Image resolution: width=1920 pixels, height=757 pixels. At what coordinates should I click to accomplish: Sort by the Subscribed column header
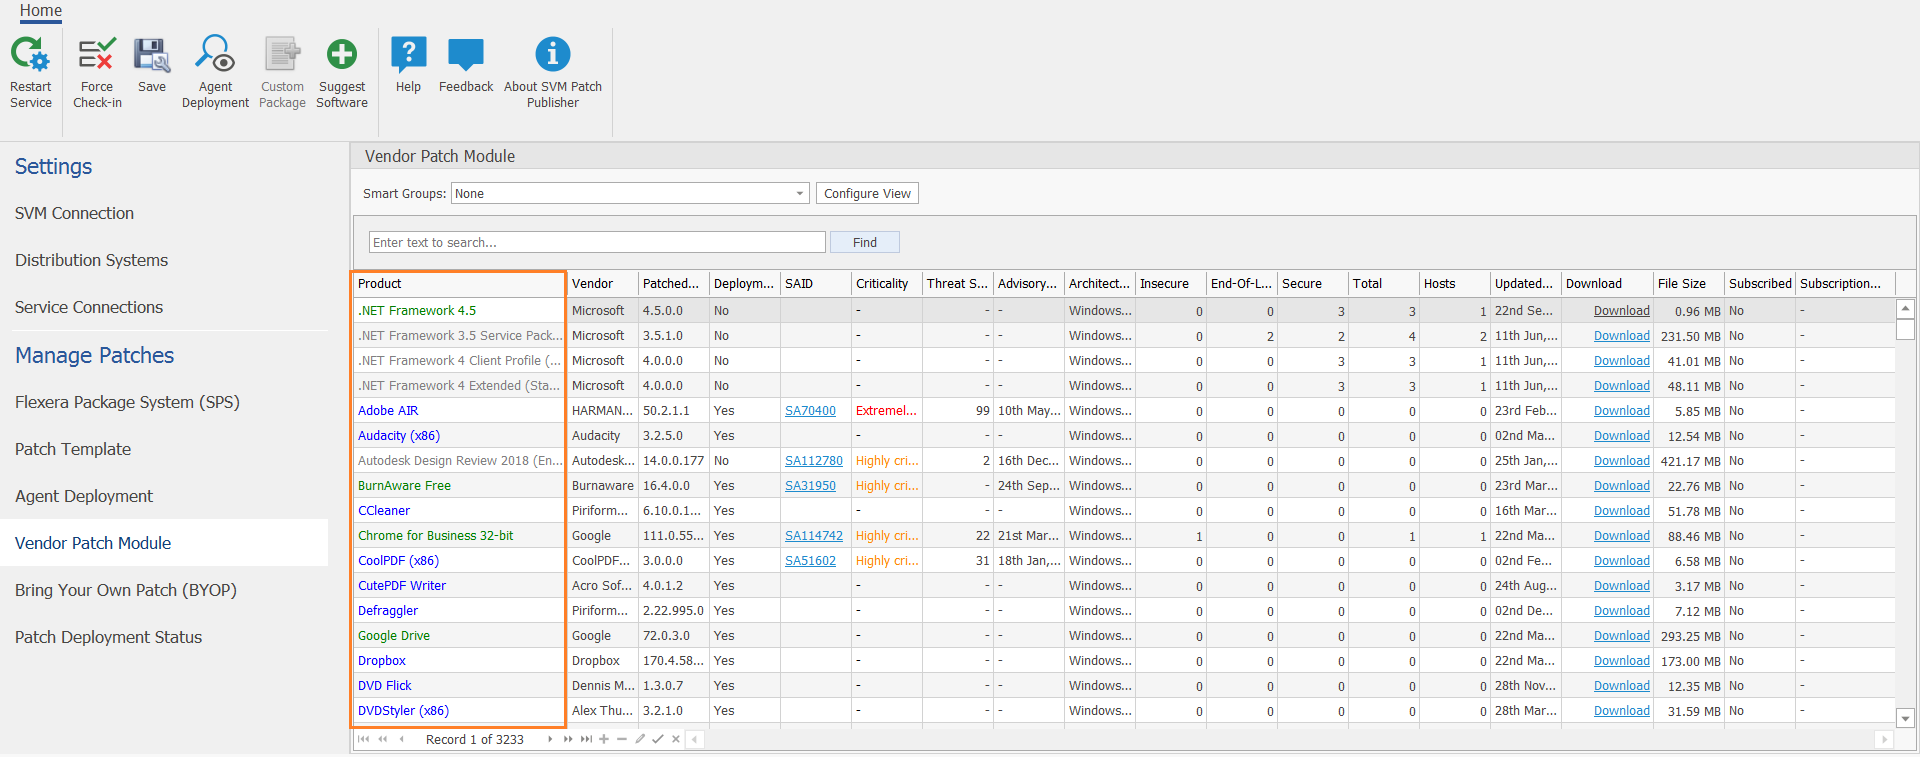tap(1760, 284)
